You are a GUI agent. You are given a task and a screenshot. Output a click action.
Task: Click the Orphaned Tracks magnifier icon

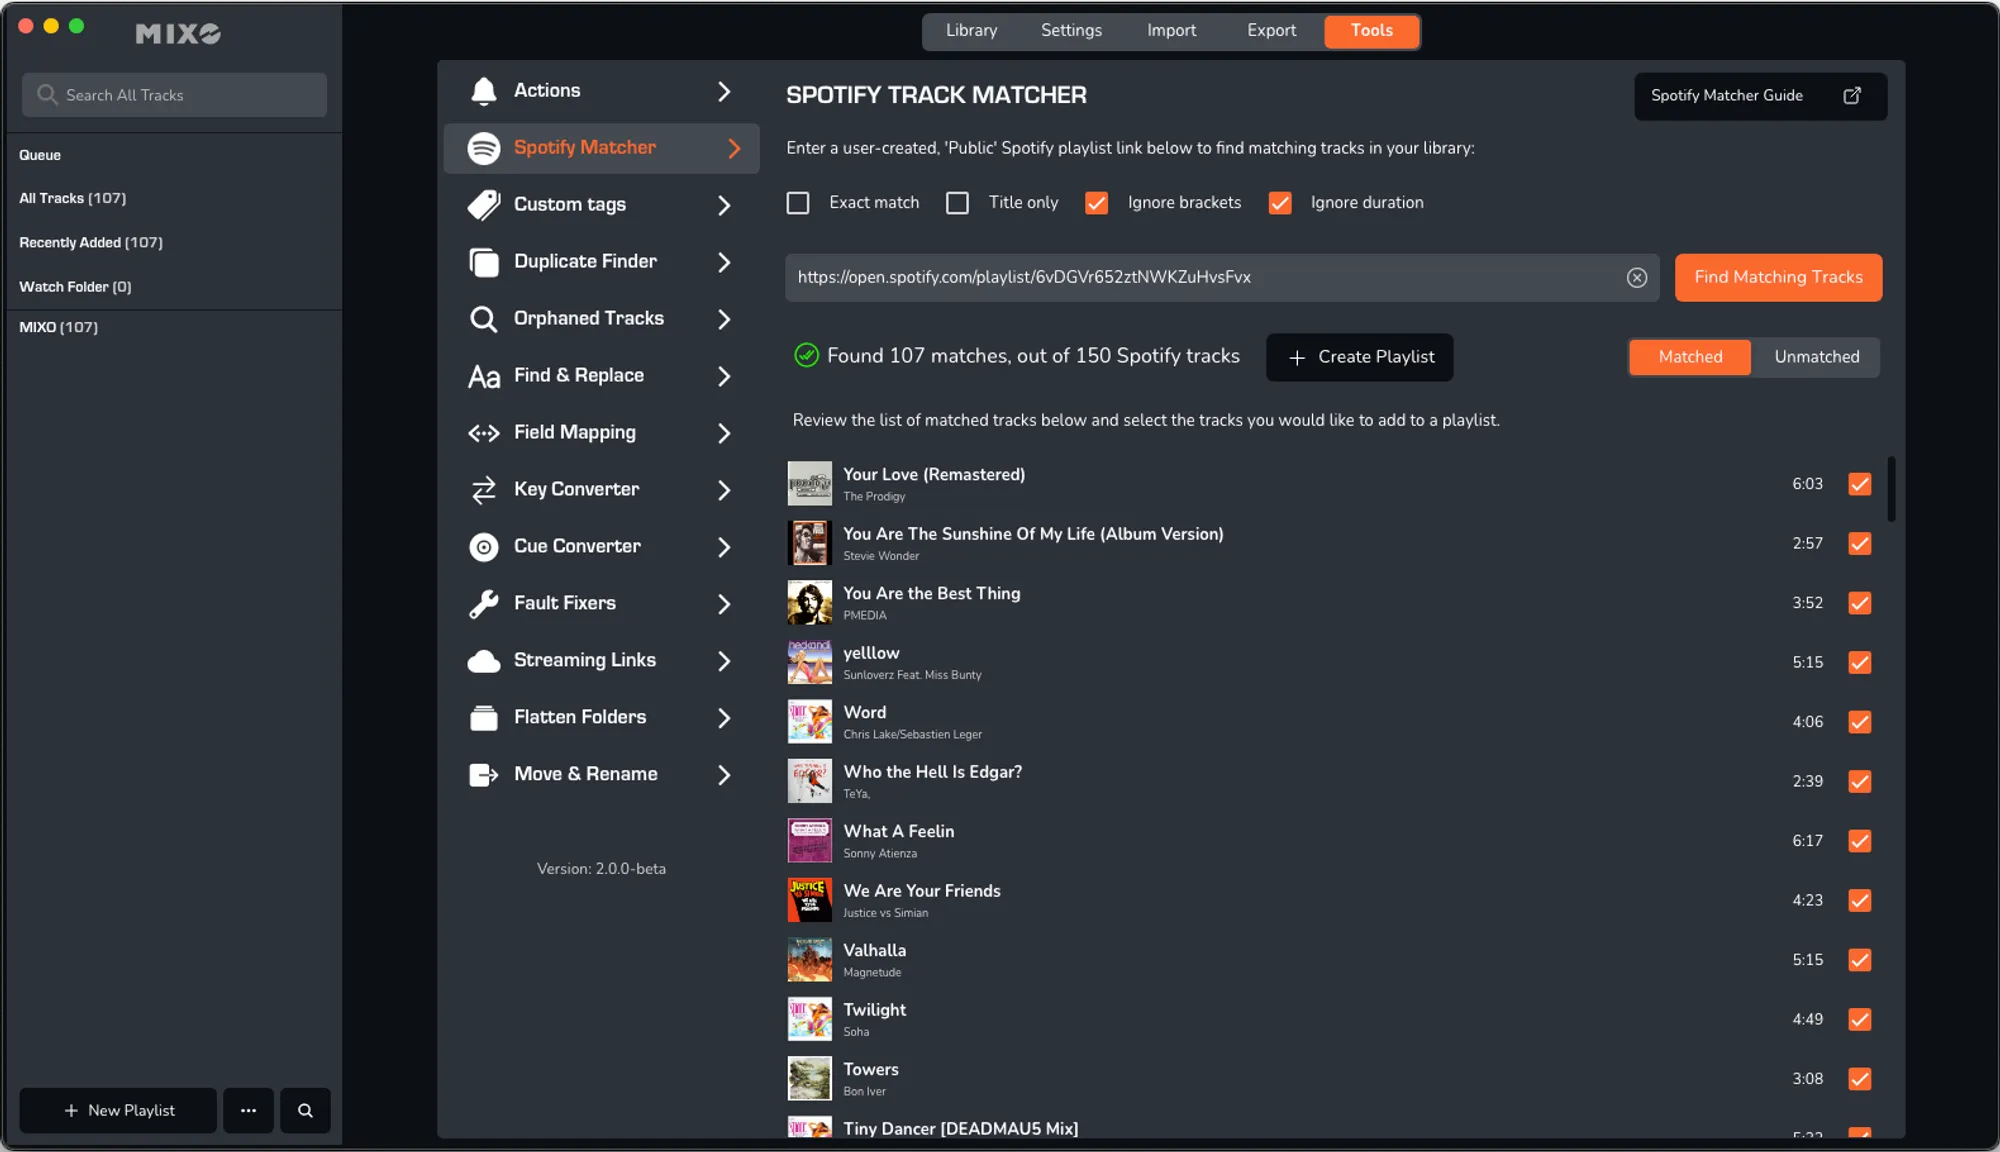point(484,318)
